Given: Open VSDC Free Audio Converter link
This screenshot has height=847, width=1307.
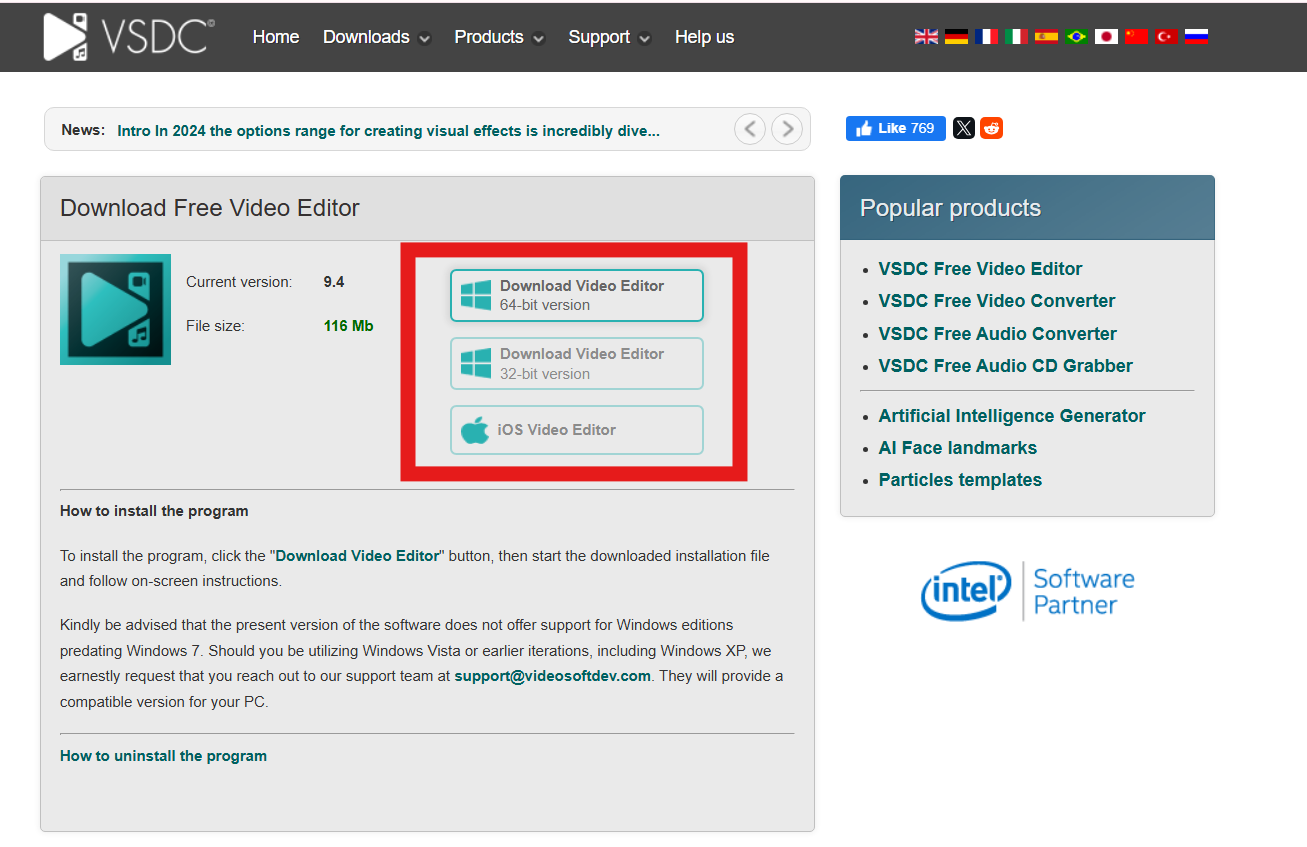Looking at the screenshot, I should (997, 334).
